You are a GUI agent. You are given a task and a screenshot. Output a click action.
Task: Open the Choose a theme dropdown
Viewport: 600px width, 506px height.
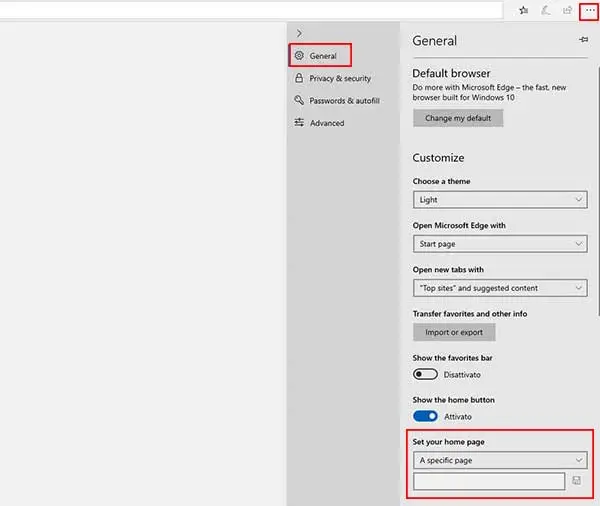(500, 199)
